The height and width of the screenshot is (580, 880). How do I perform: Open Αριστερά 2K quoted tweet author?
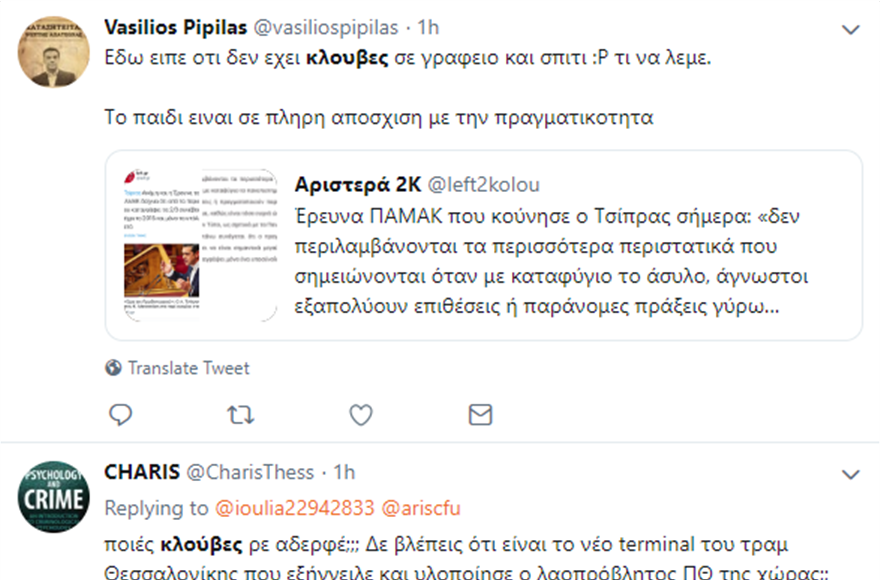click(356, 185)
